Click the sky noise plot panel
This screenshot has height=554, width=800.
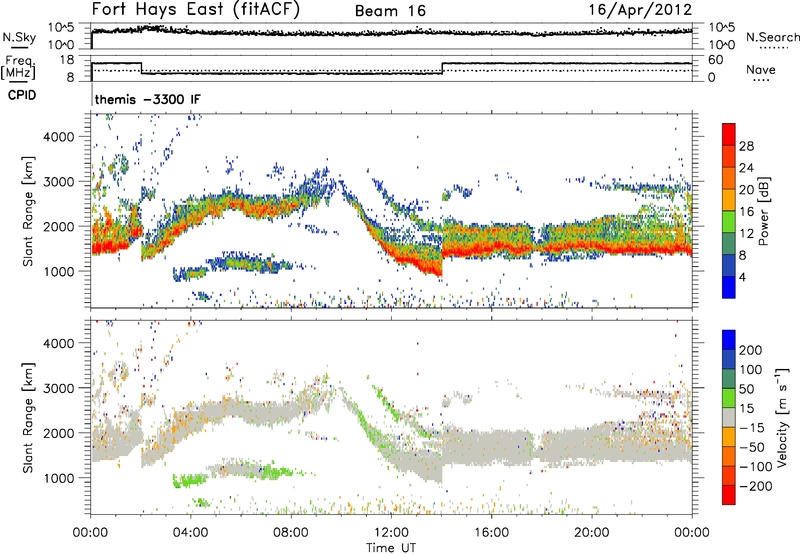tap(391, 36)
